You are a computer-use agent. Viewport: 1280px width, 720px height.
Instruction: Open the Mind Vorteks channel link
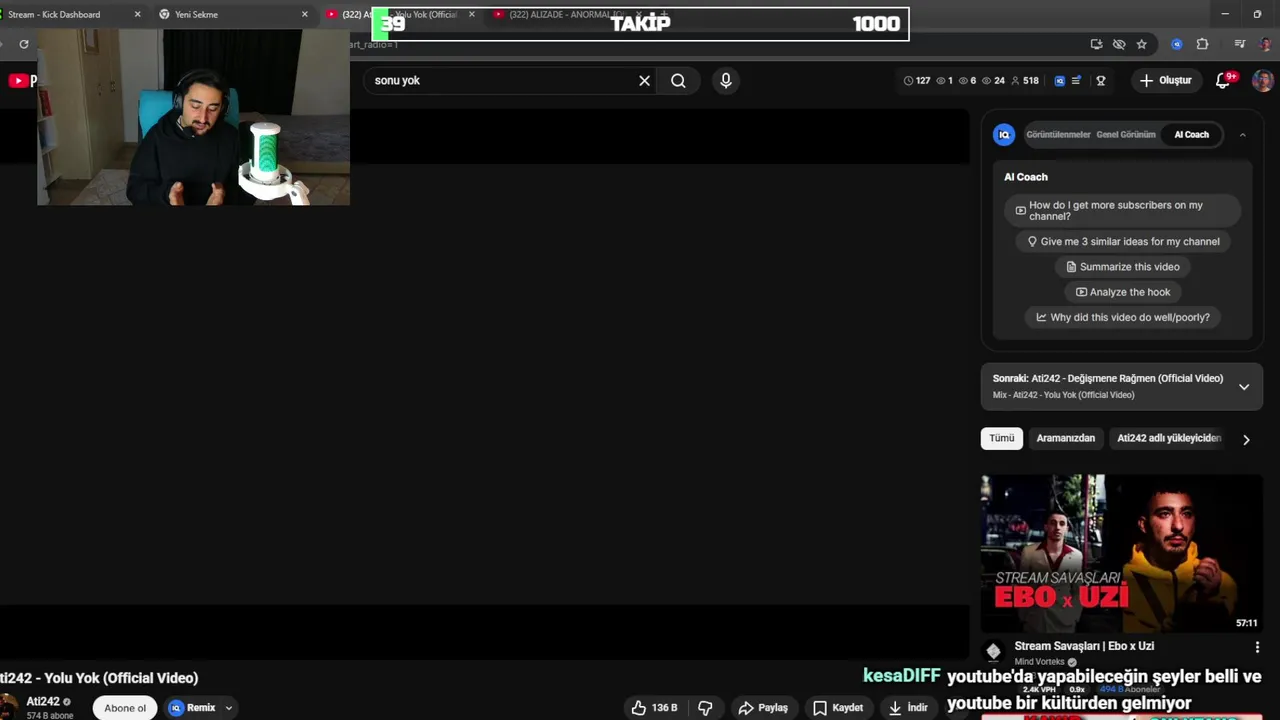pyautogui.click(x=1039, y=662)
